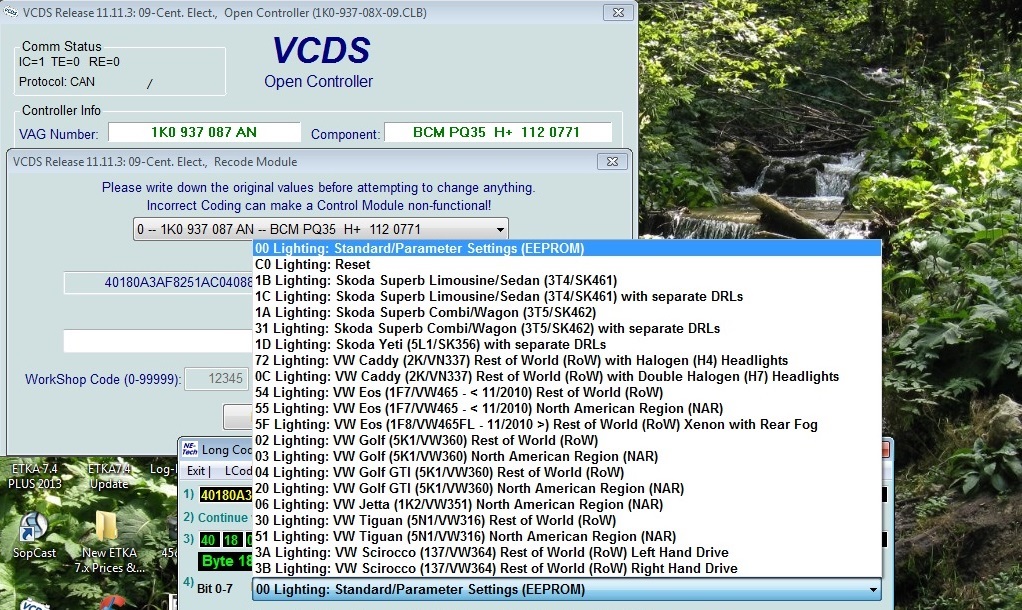Choose 55 VW Eos North American Region
Screen dimensions: 1022x610
(x=566, y=408)
